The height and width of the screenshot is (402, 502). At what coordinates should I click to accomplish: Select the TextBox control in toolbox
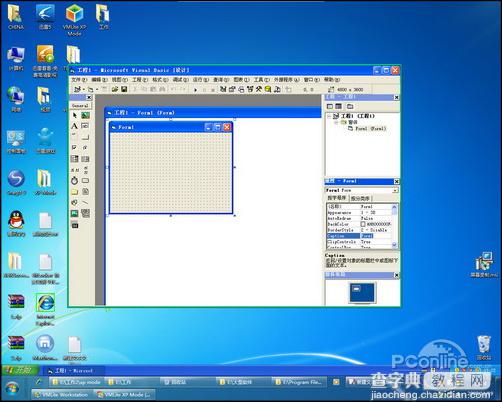[x=86, y=126]
